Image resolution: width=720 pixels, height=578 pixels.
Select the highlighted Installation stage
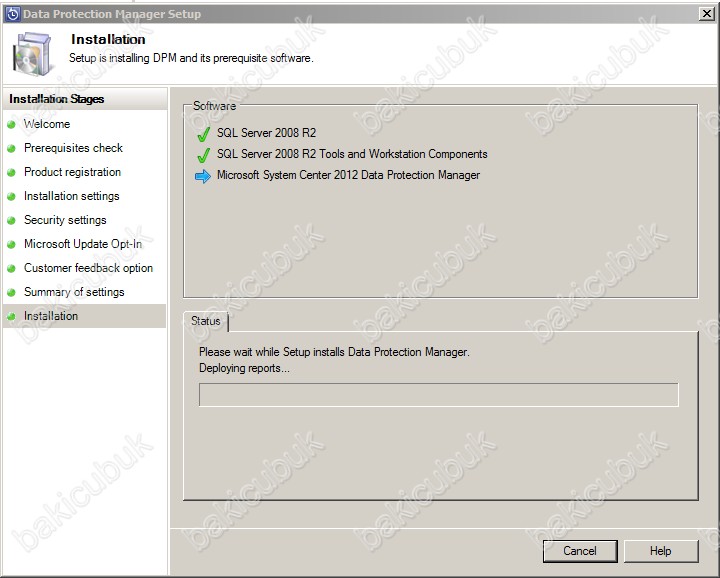84,316
